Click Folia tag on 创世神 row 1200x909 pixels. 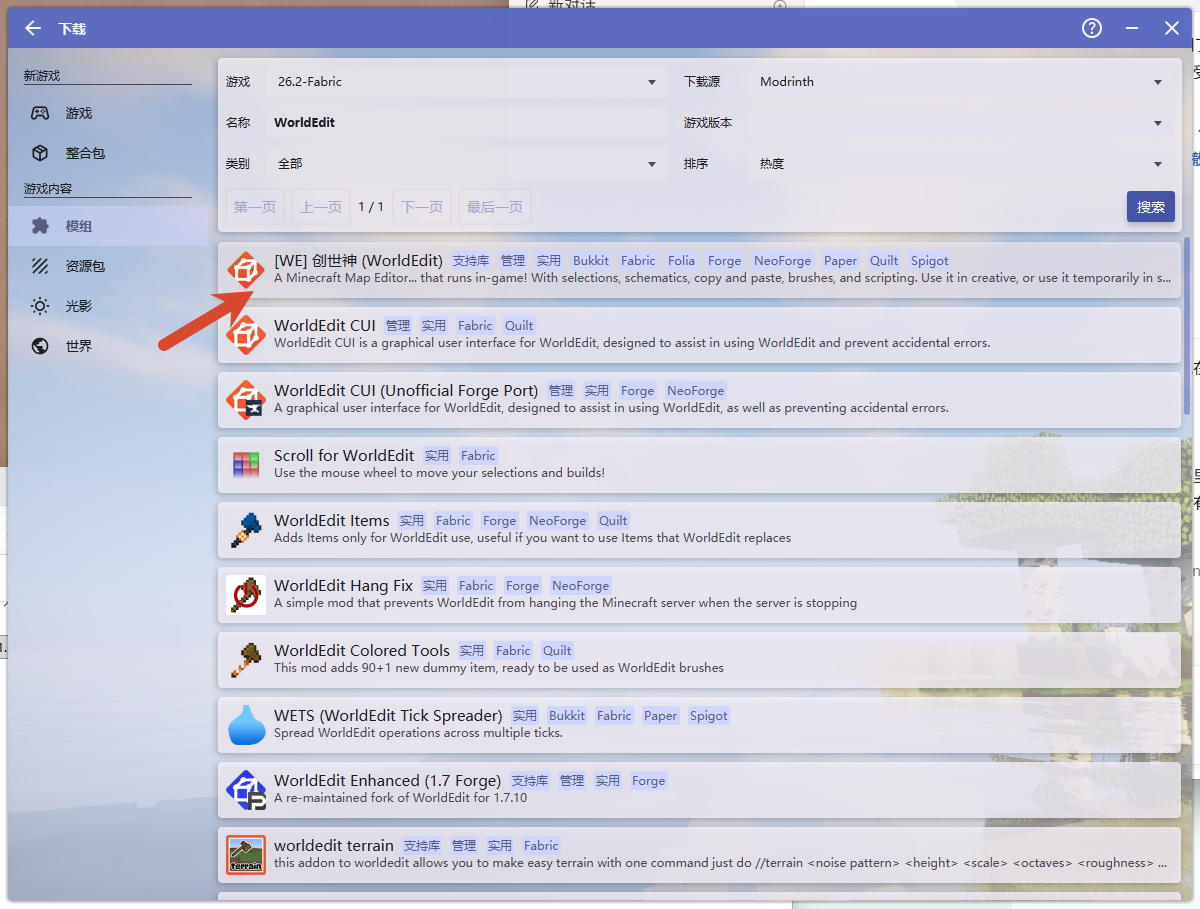[681, 261]
